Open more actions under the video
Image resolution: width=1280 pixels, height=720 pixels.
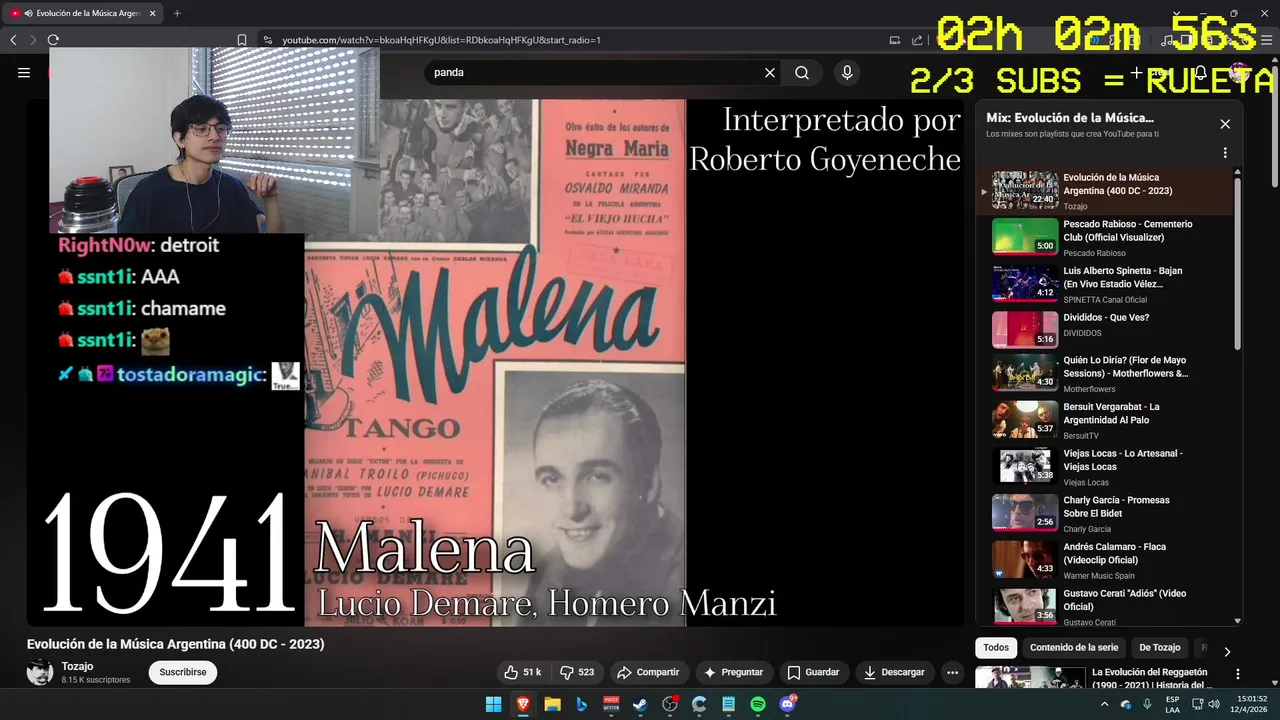(x=952, y=672)
